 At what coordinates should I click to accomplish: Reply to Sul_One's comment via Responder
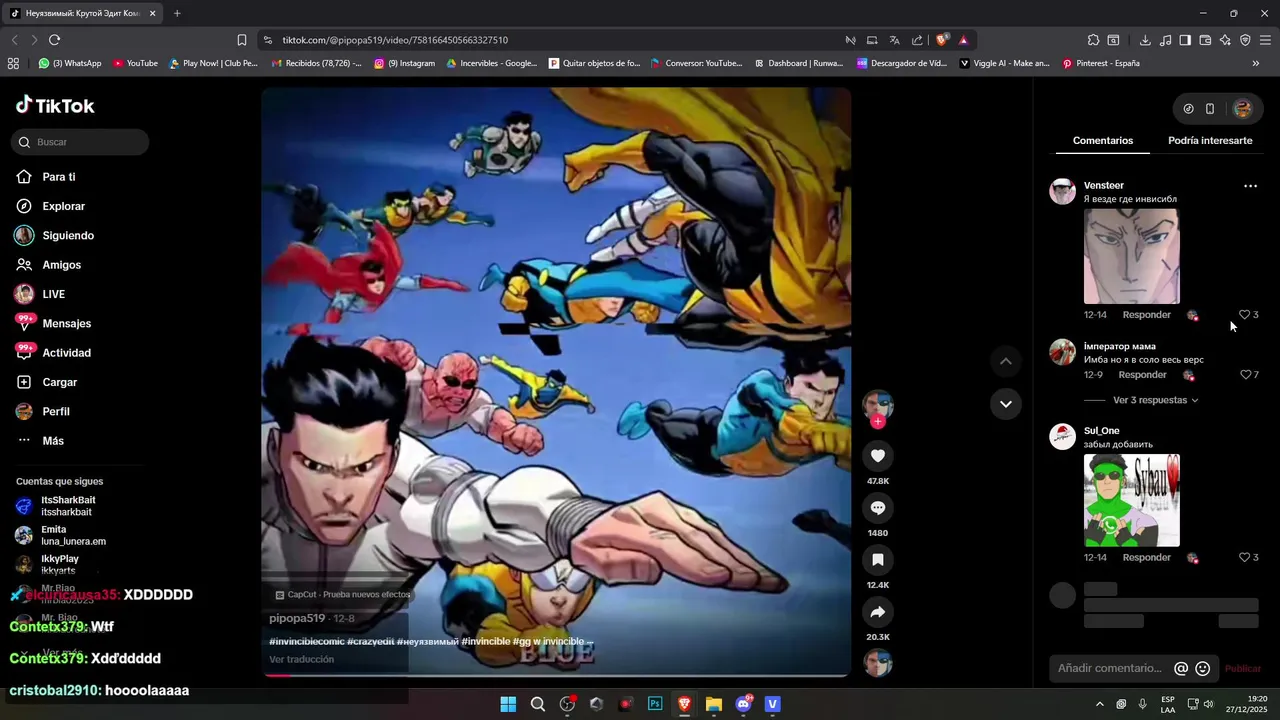pyautogui.click(x=1146, y=558)
